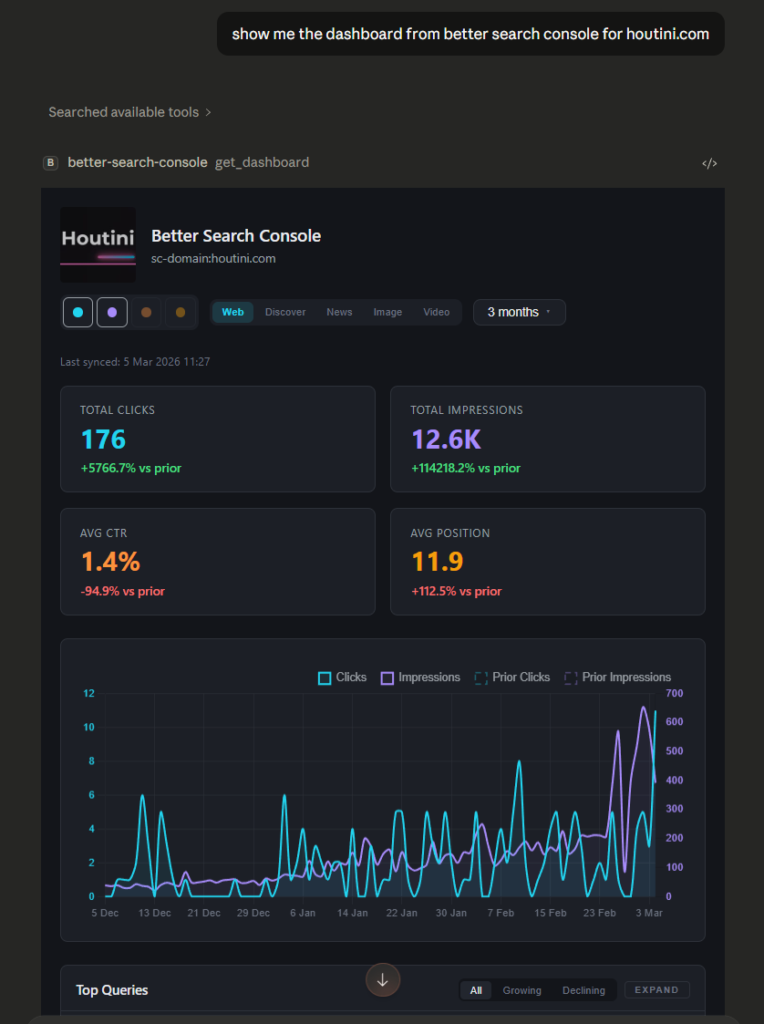
Task: Toggle the second orange metric dot
Action: point(179,312)
